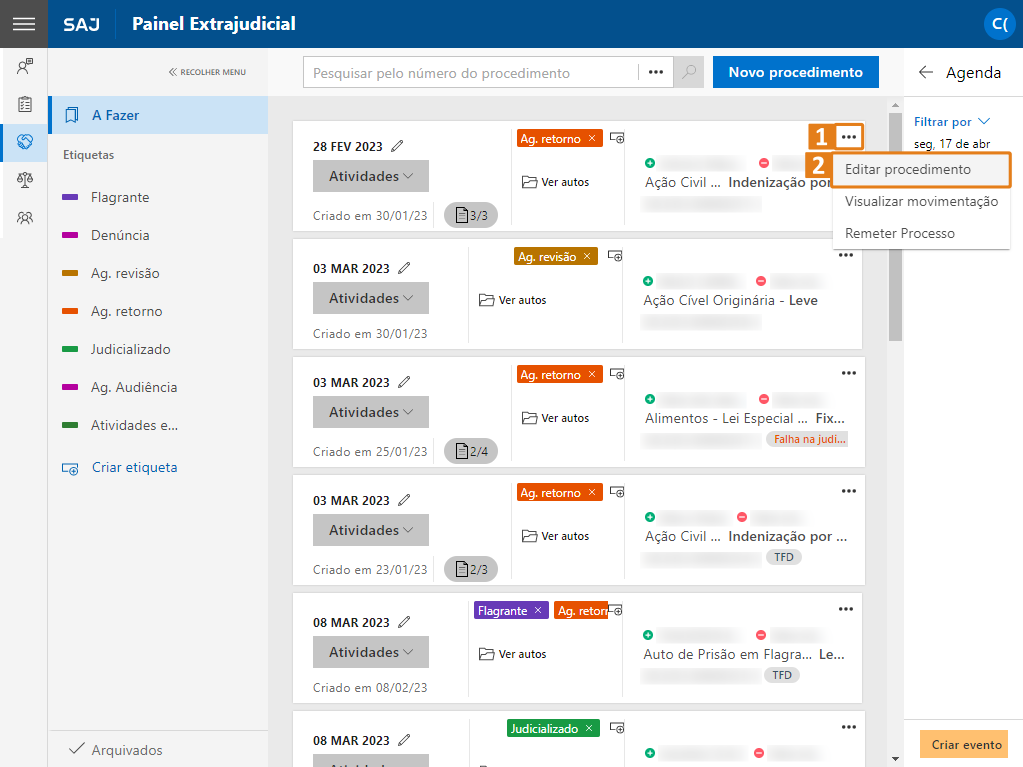Viewport: 1023px width, 767px height.
Task: Select the A Fazer section
Action: [x=159, y=115]
